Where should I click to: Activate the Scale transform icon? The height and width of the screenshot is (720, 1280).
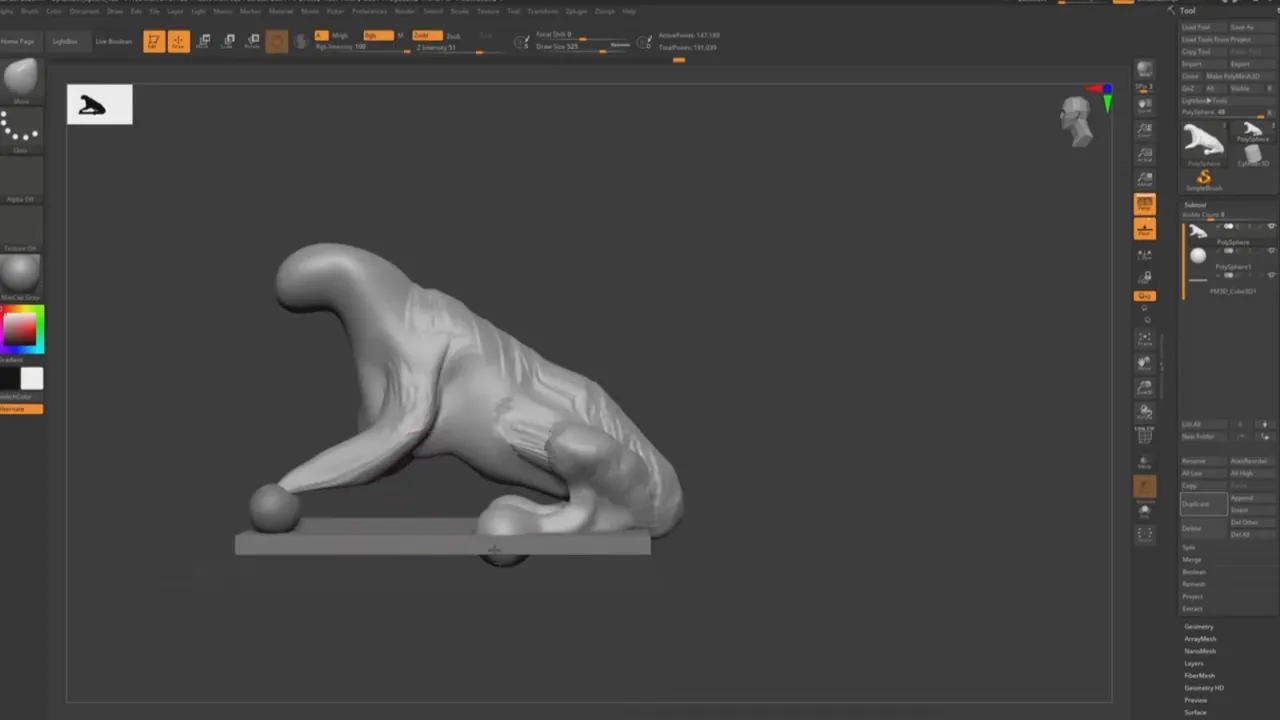coord(228,42)
